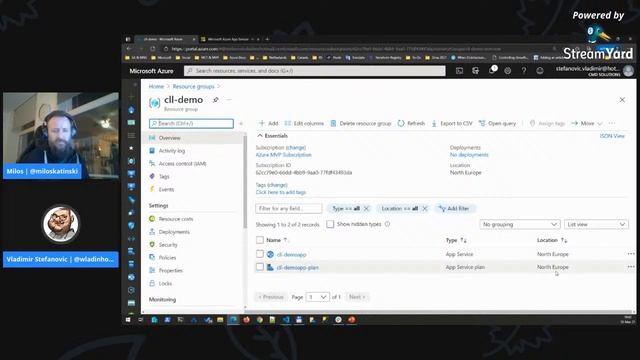640x360 pixels.
Task: Check the cll-demoapp row checkbox
Action: pos(260,254)
